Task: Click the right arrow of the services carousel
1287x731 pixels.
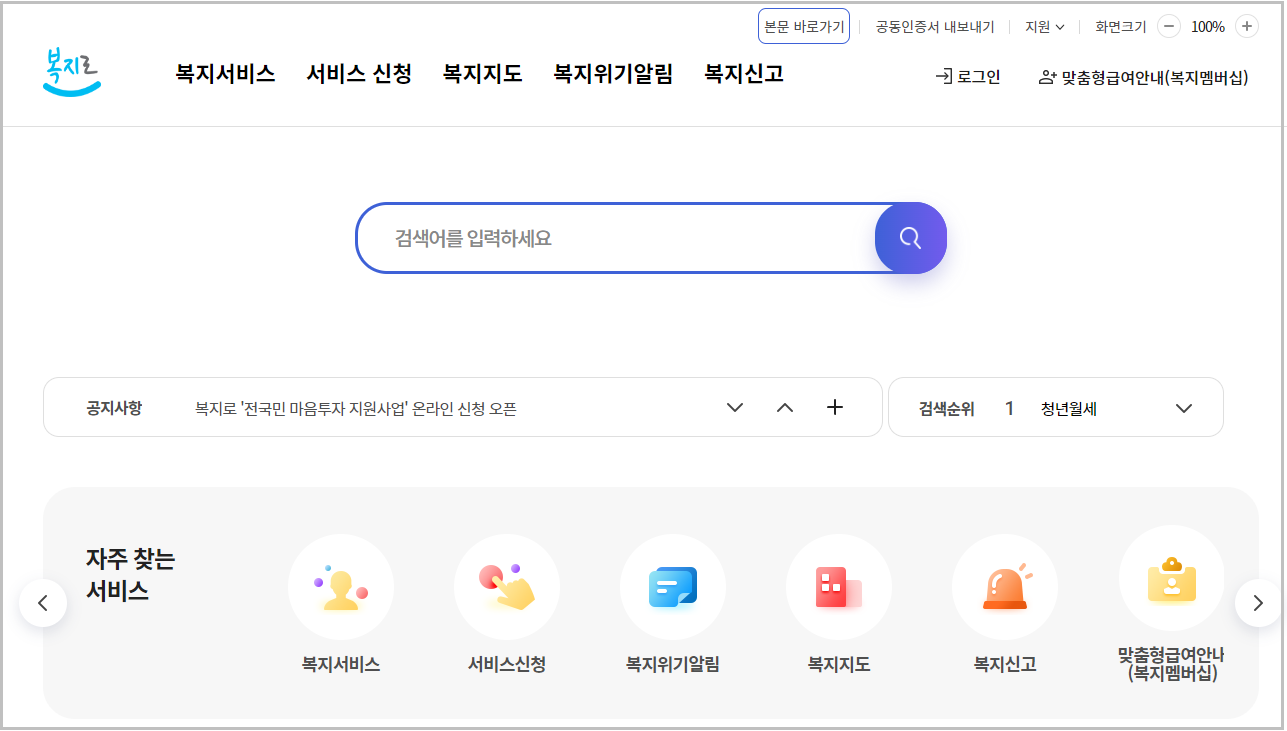Action: click(x=1257, y=603)
